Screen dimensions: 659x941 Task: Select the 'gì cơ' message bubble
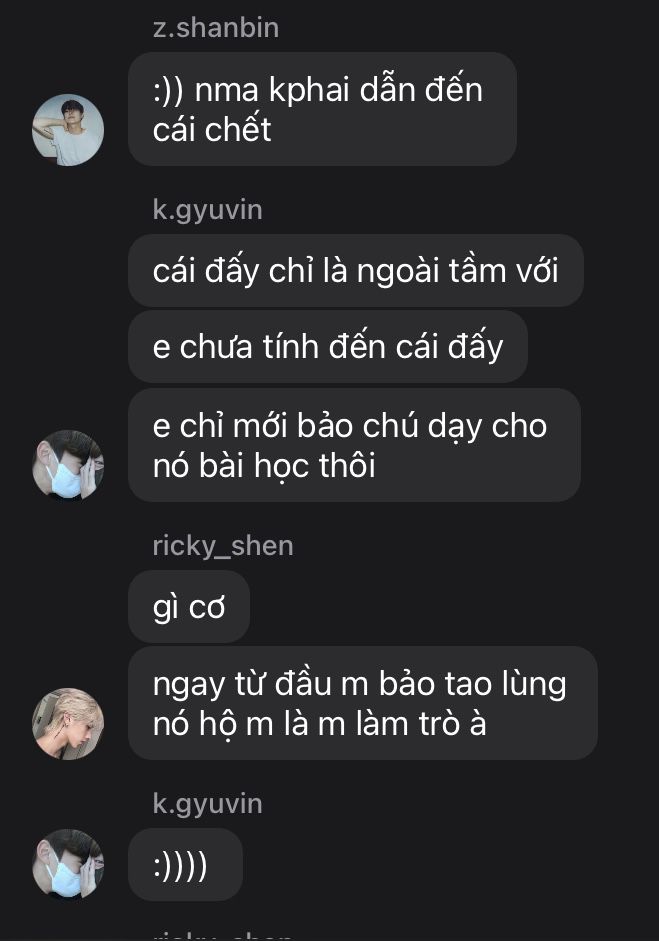[x=189, y=607]
